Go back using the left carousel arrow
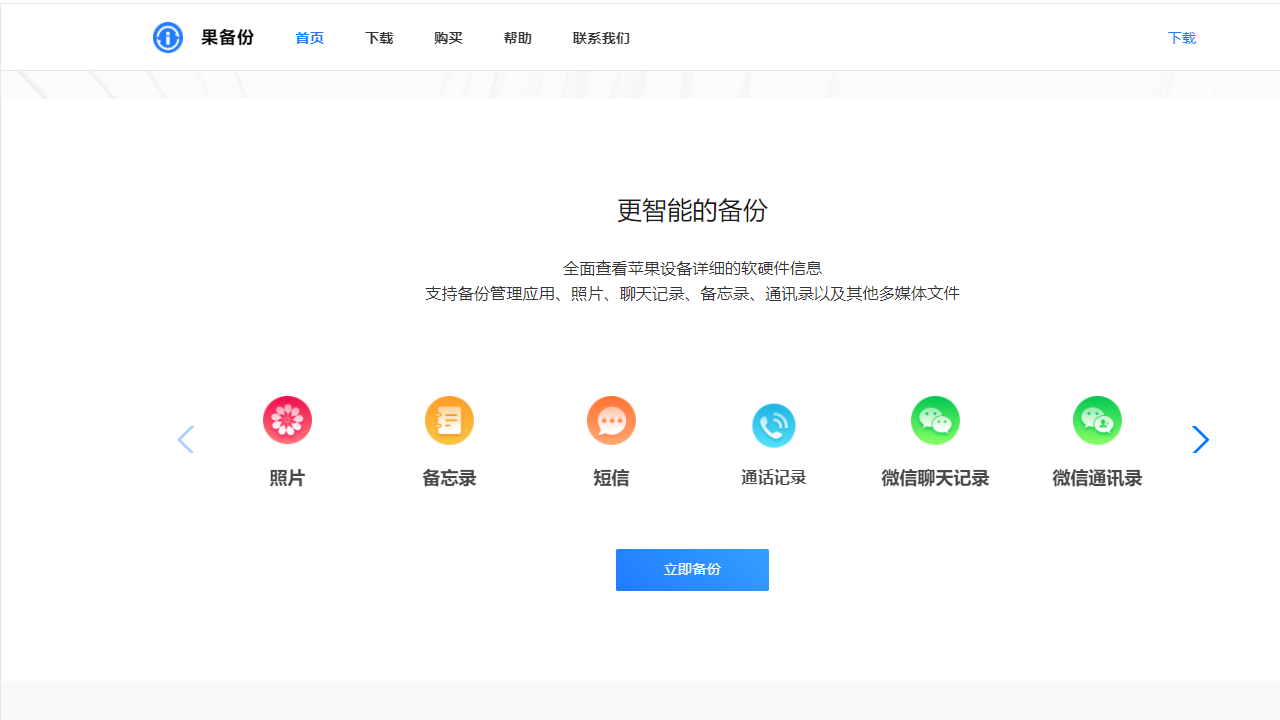 pos(186,440)
